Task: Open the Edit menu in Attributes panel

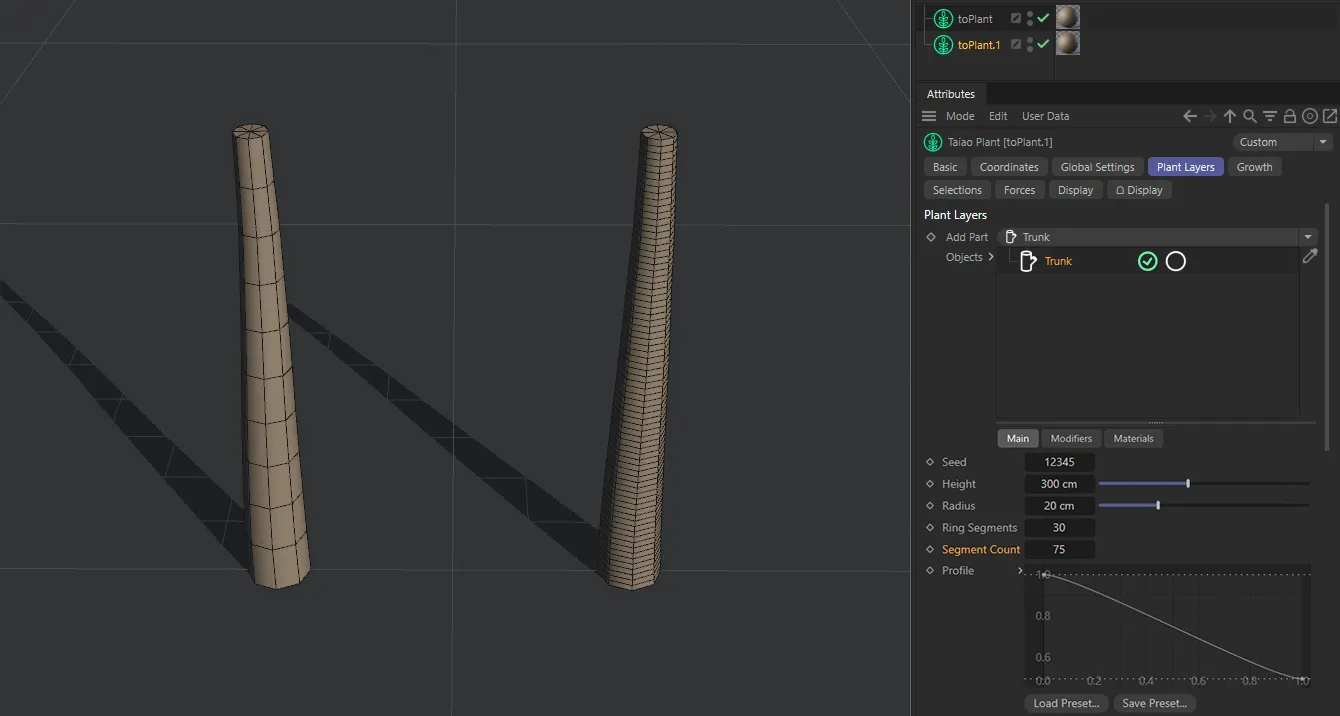Action: tap(997, 116)
